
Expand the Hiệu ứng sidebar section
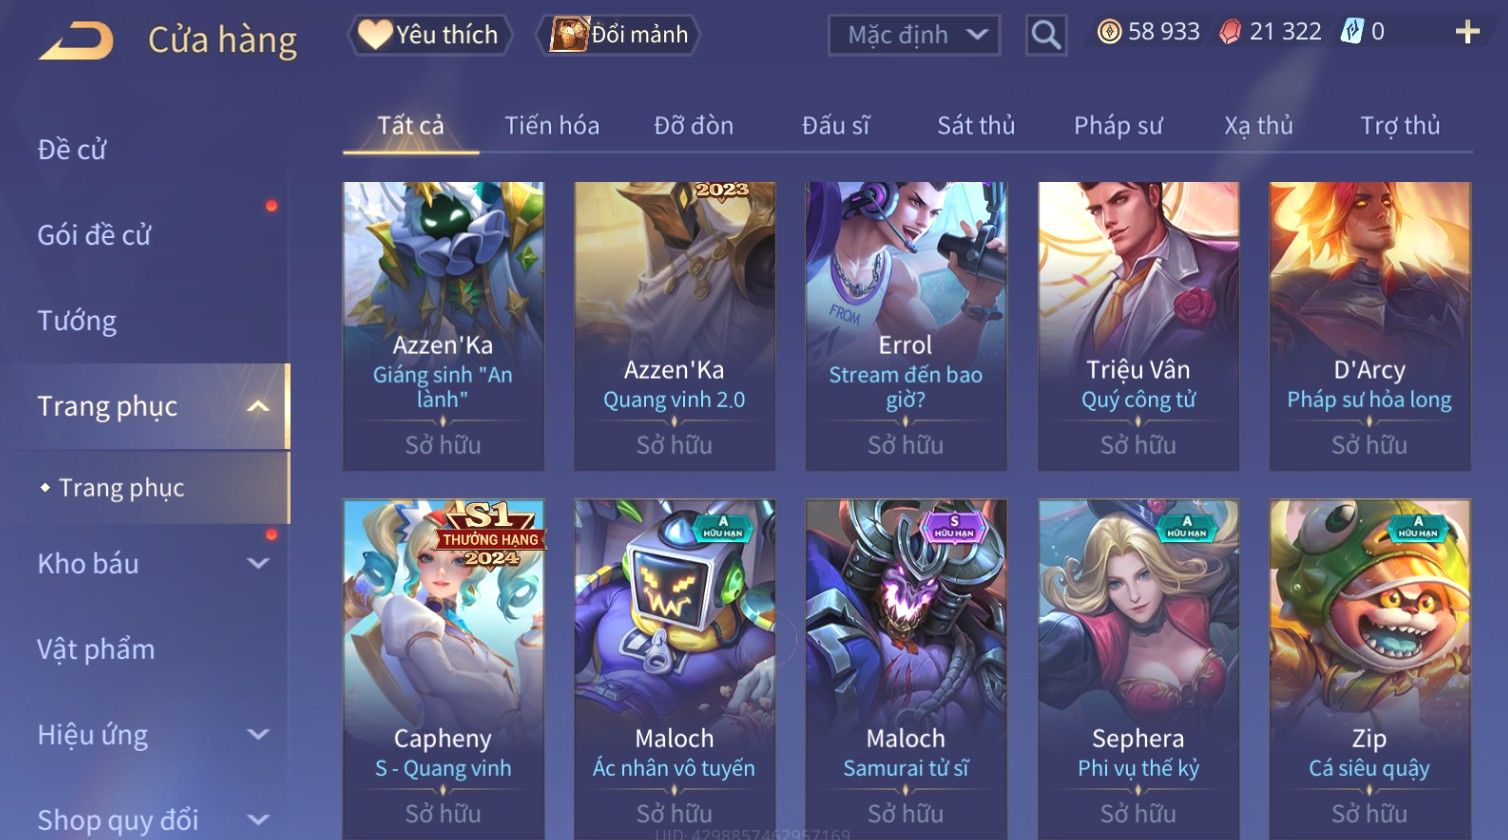[258, 735]
